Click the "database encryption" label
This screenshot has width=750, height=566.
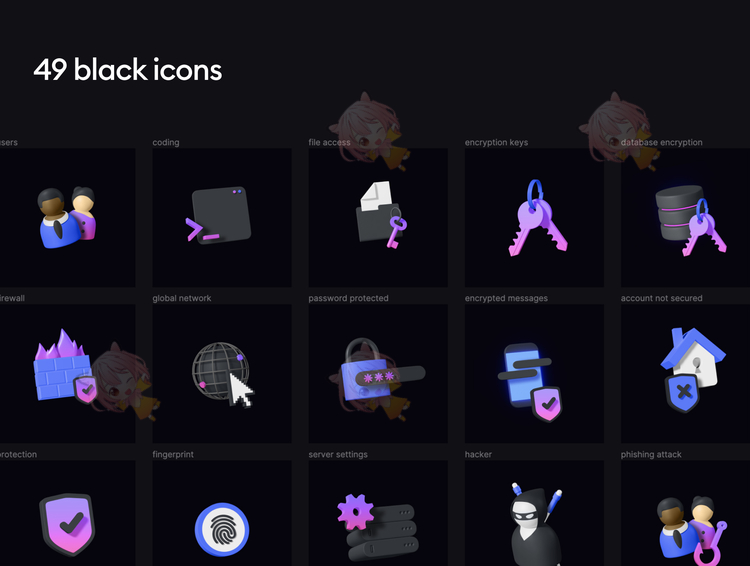coord(662,142)
